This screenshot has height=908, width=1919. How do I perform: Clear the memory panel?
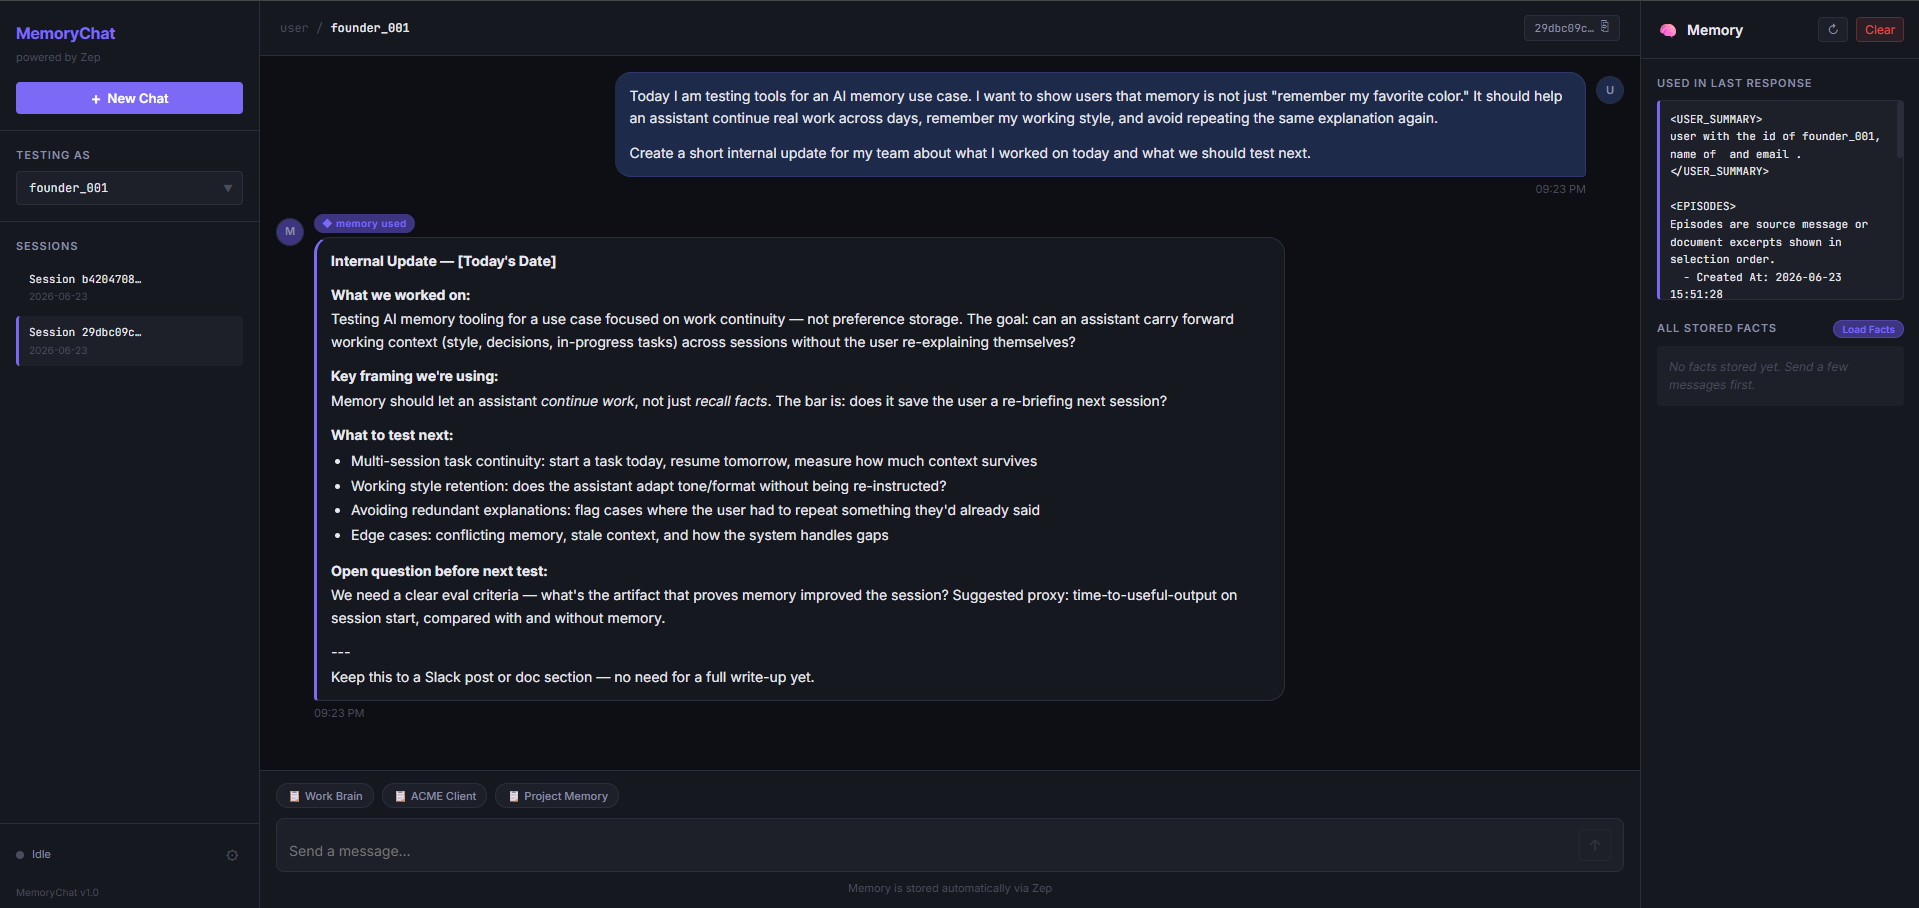click(x=1879, y=30)
